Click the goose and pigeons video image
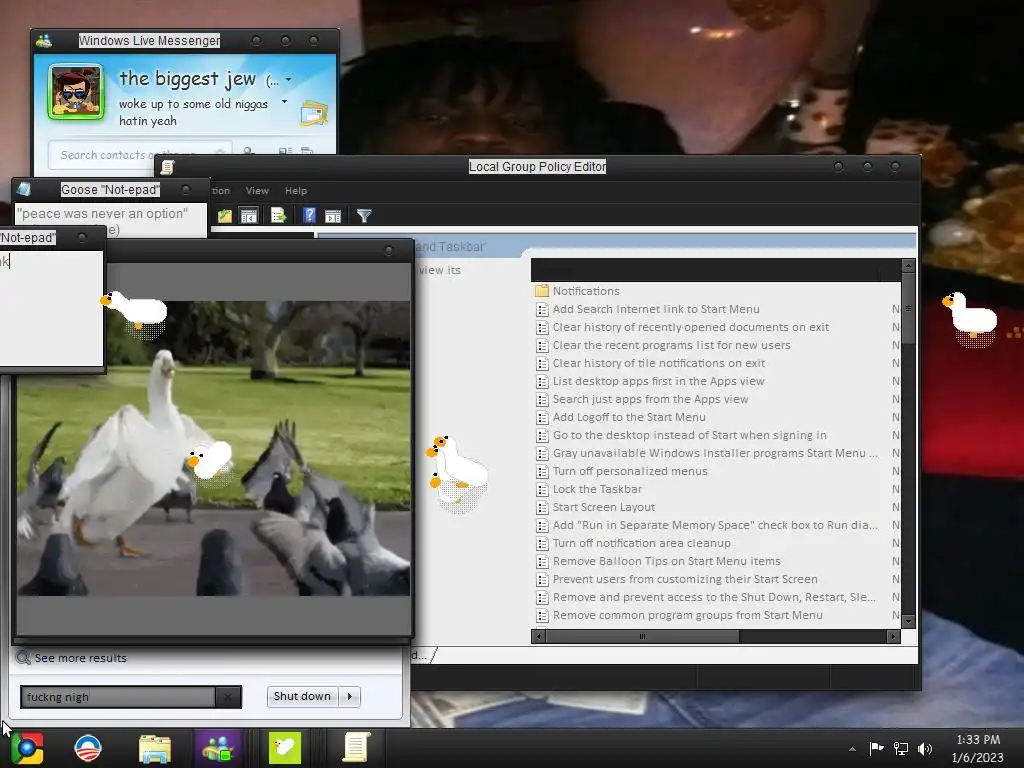Screen dimensions: 1024x768 click(214, 448)
